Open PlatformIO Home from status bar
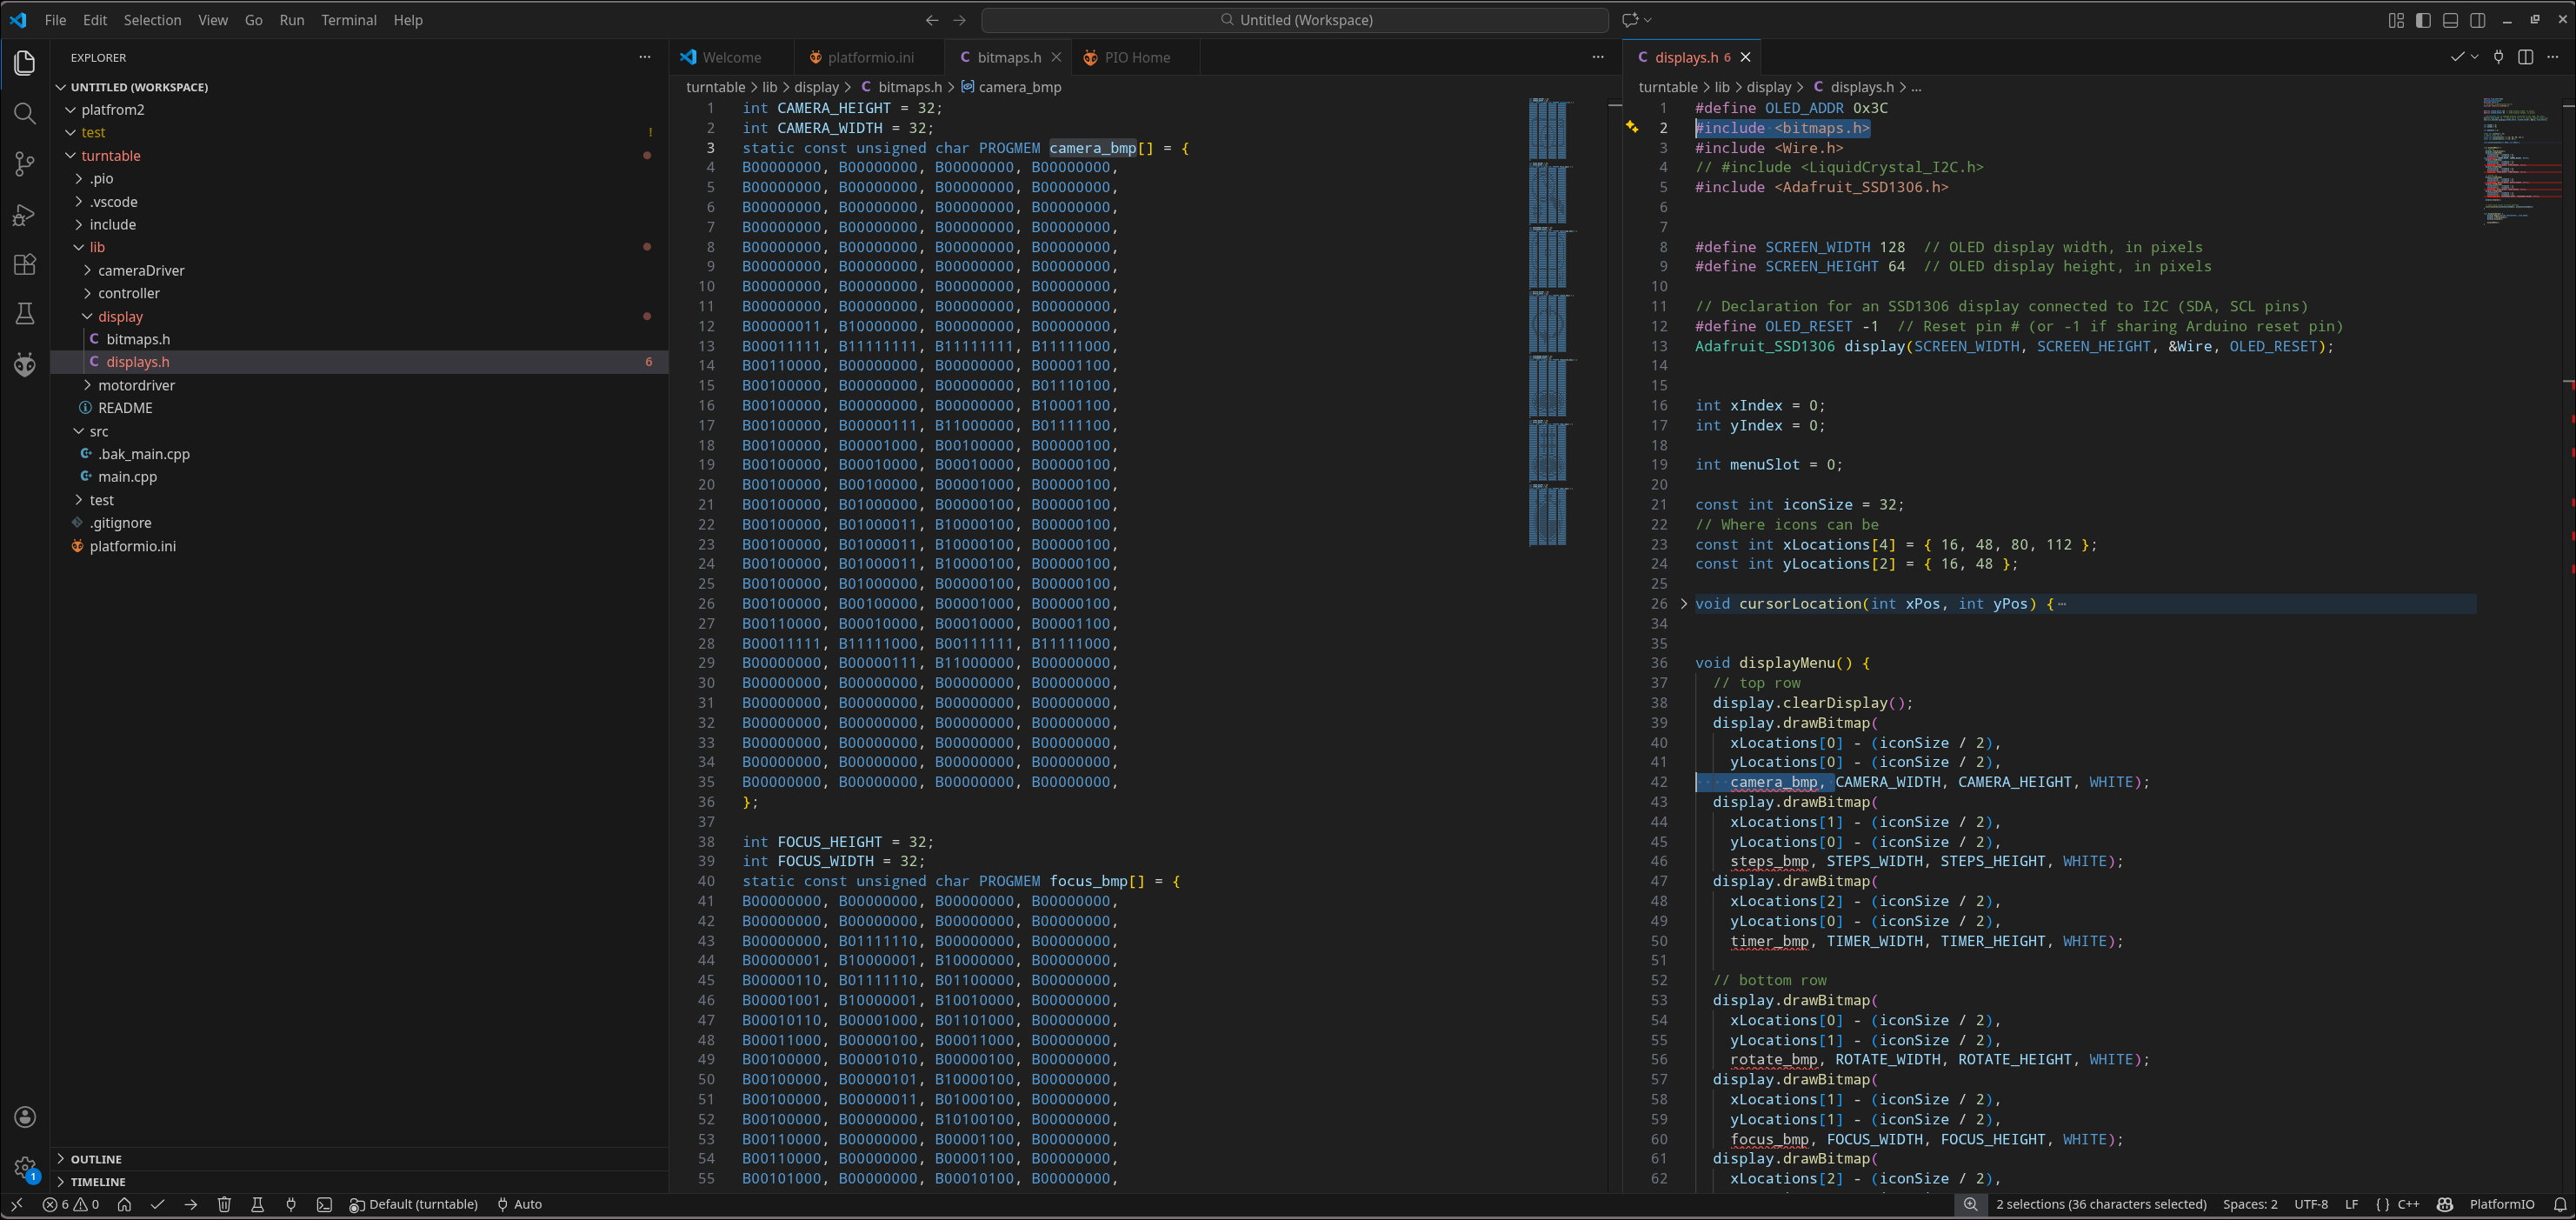 [124, 1204]
